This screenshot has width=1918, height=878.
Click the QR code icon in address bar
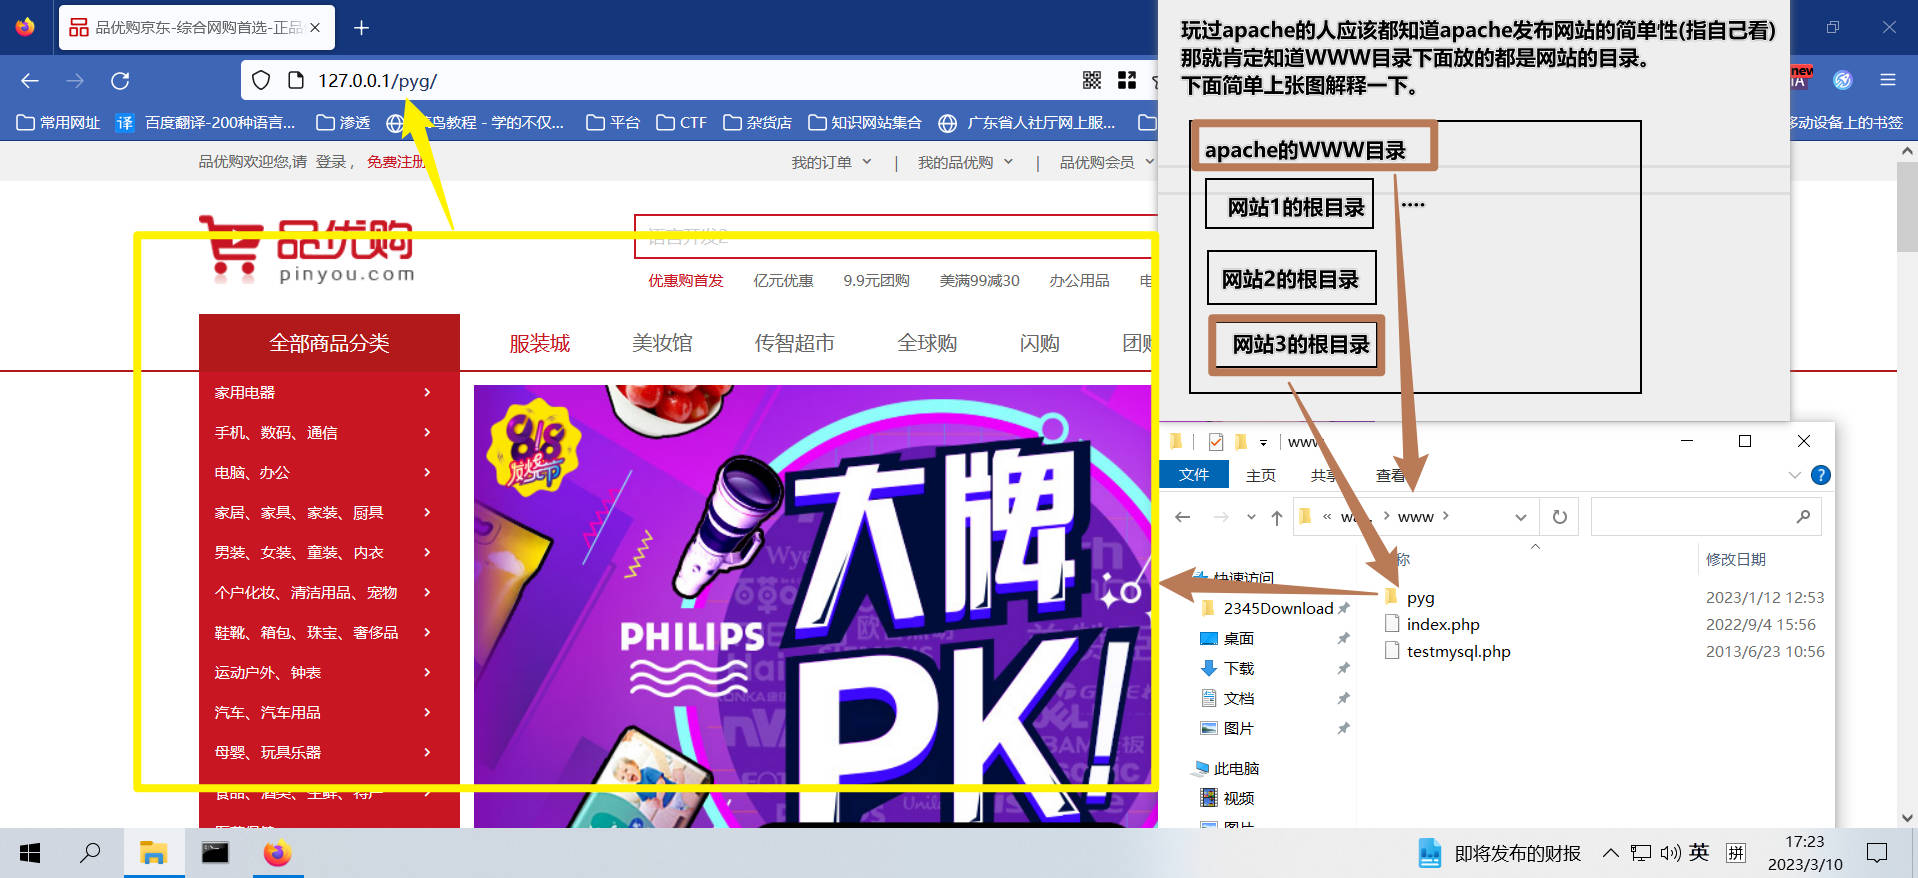pos(1092,81)
